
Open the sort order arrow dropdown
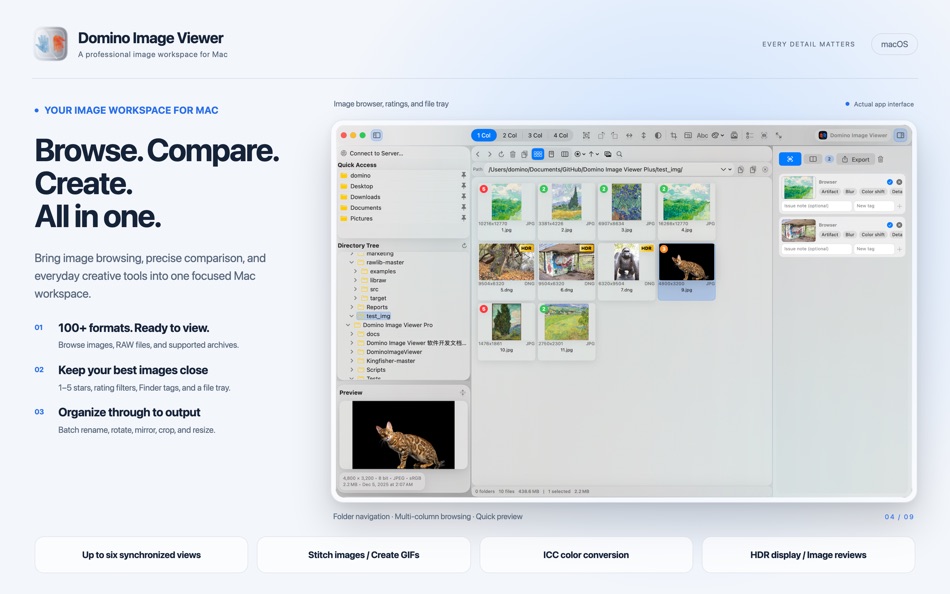coord(594,154)
